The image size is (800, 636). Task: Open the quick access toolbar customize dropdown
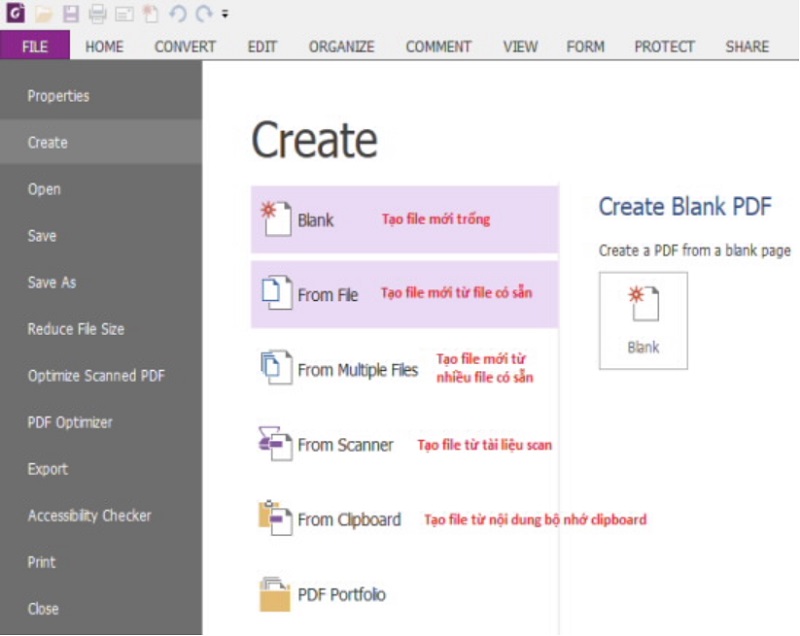click(x=225, y=15)
